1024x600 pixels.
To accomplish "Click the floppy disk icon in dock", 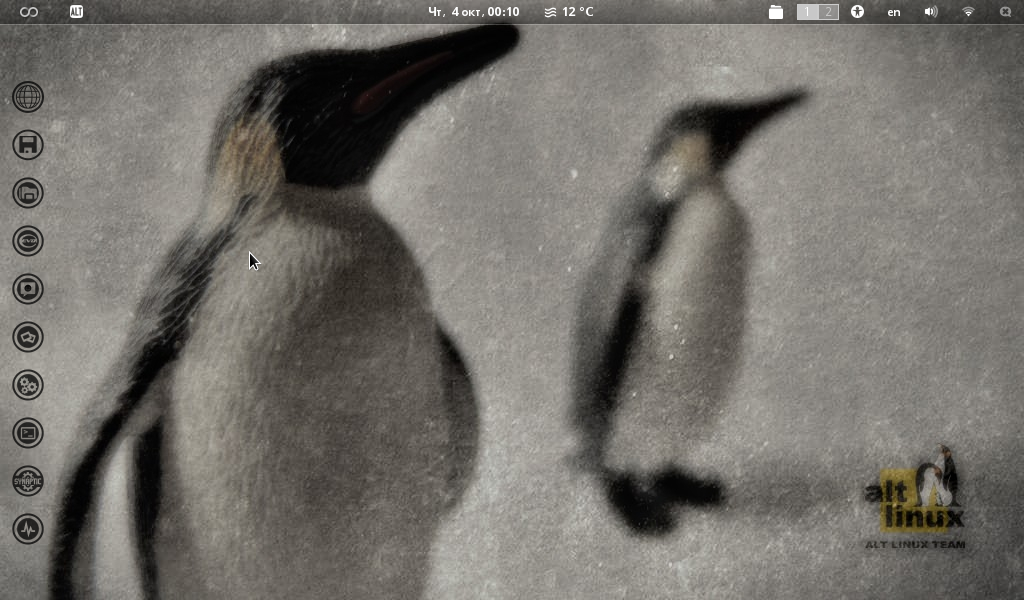I will [28, 145].
